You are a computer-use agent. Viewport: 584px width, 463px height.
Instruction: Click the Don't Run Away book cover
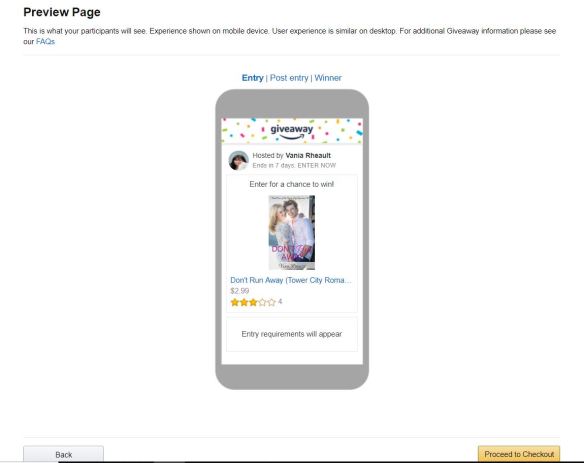click(x=292, y=232)
